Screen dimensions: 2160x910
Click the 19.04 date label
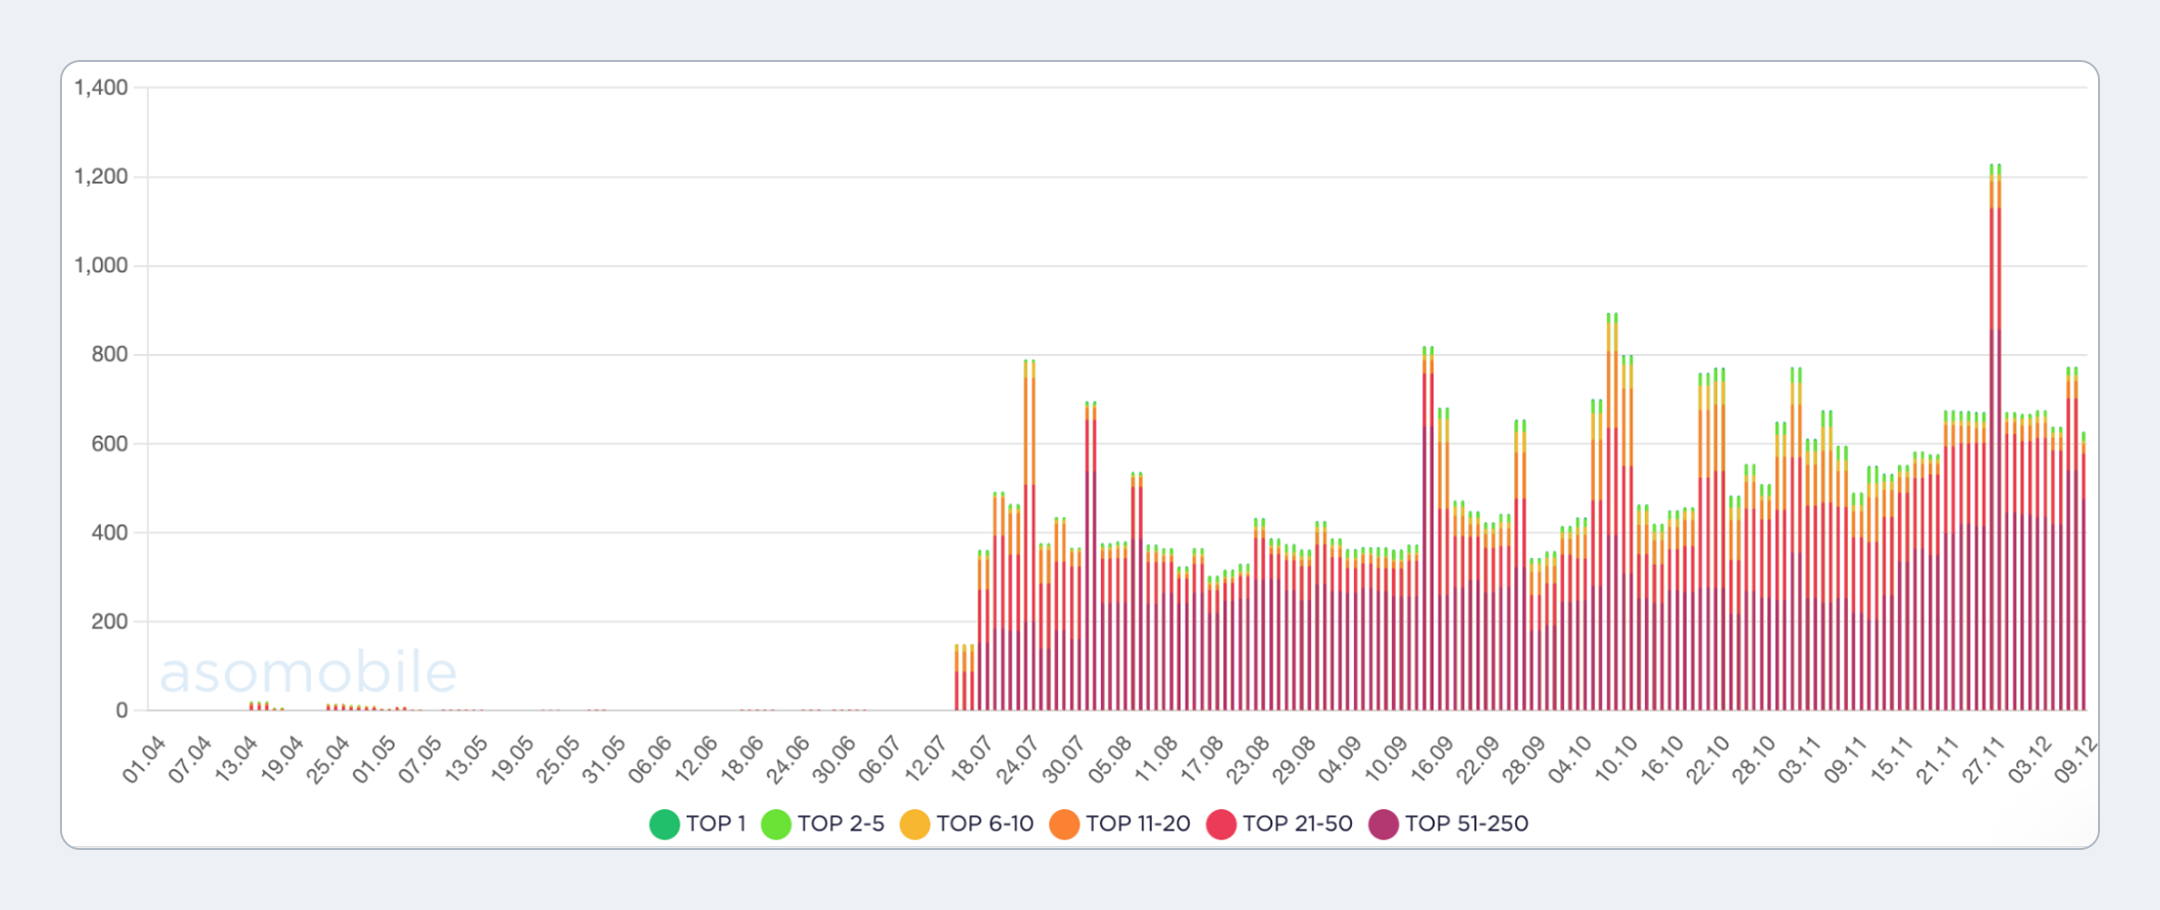click(282, 760)
